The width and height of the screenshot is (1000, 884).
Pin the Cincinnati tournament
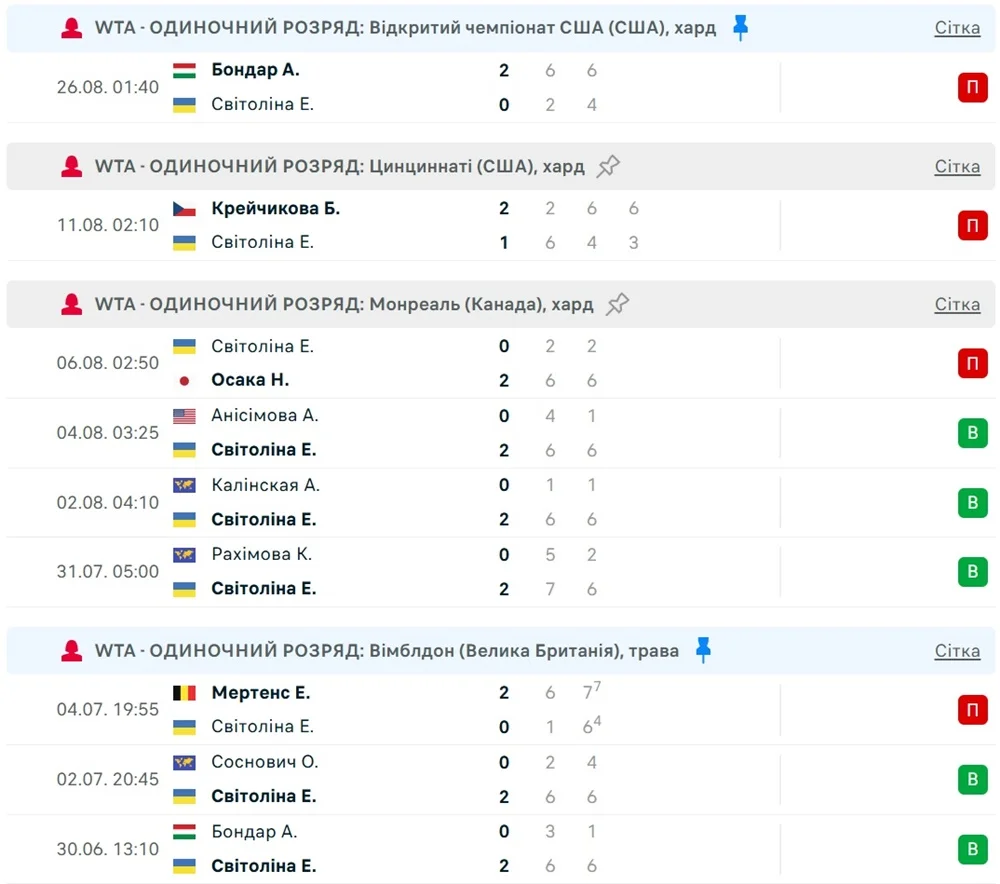pos(608,166)
